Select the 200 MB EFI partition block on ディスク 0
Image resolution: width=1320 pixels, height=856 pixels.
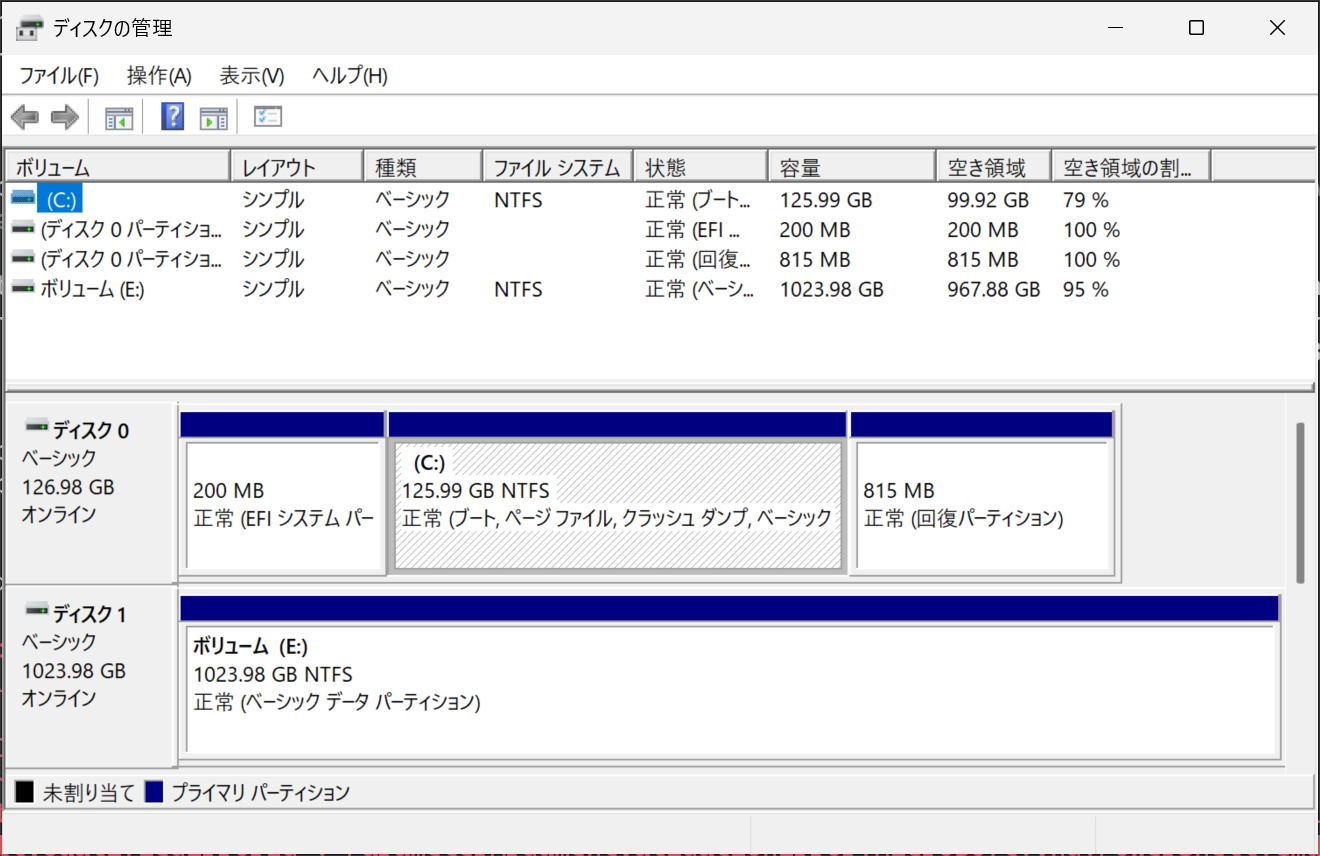pyautogui.click(x=282, y=493)
